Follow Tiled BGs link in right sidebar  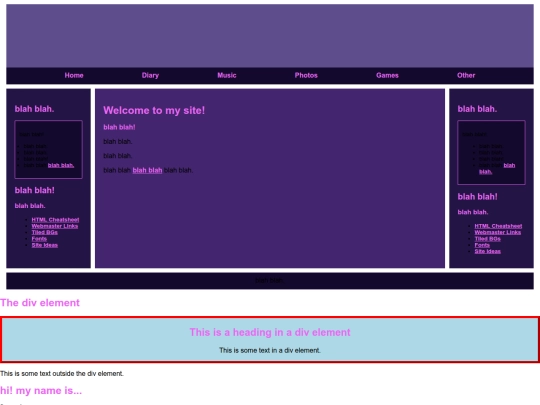tap(487, 238)
